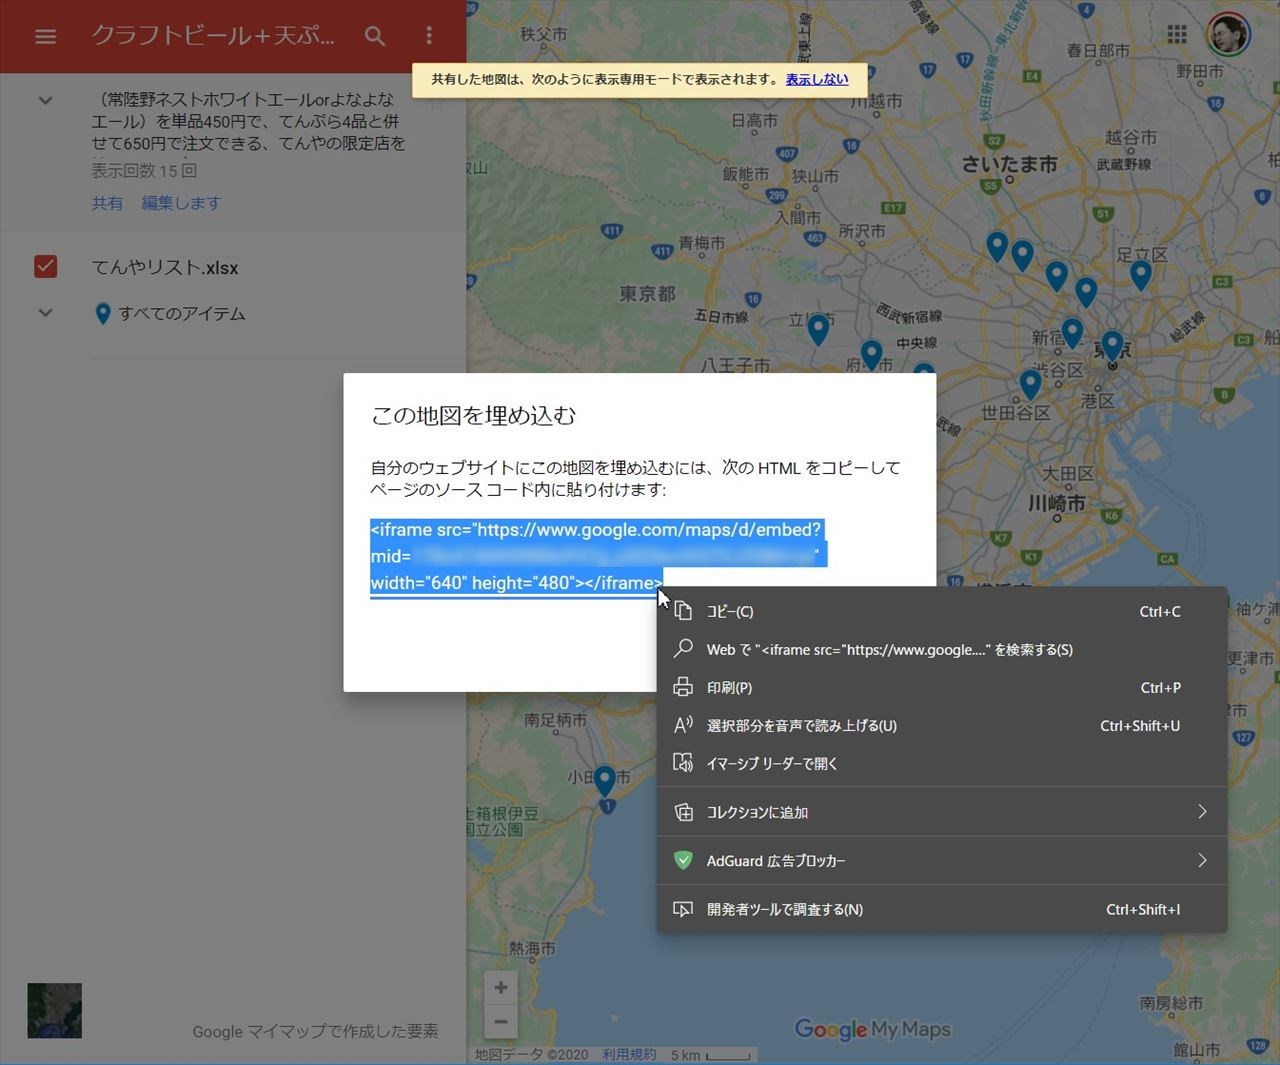Choose コピー(C) from context menu
Image resolution: width=1280 pixels, height=1065 pixels.
pos(941,611)
